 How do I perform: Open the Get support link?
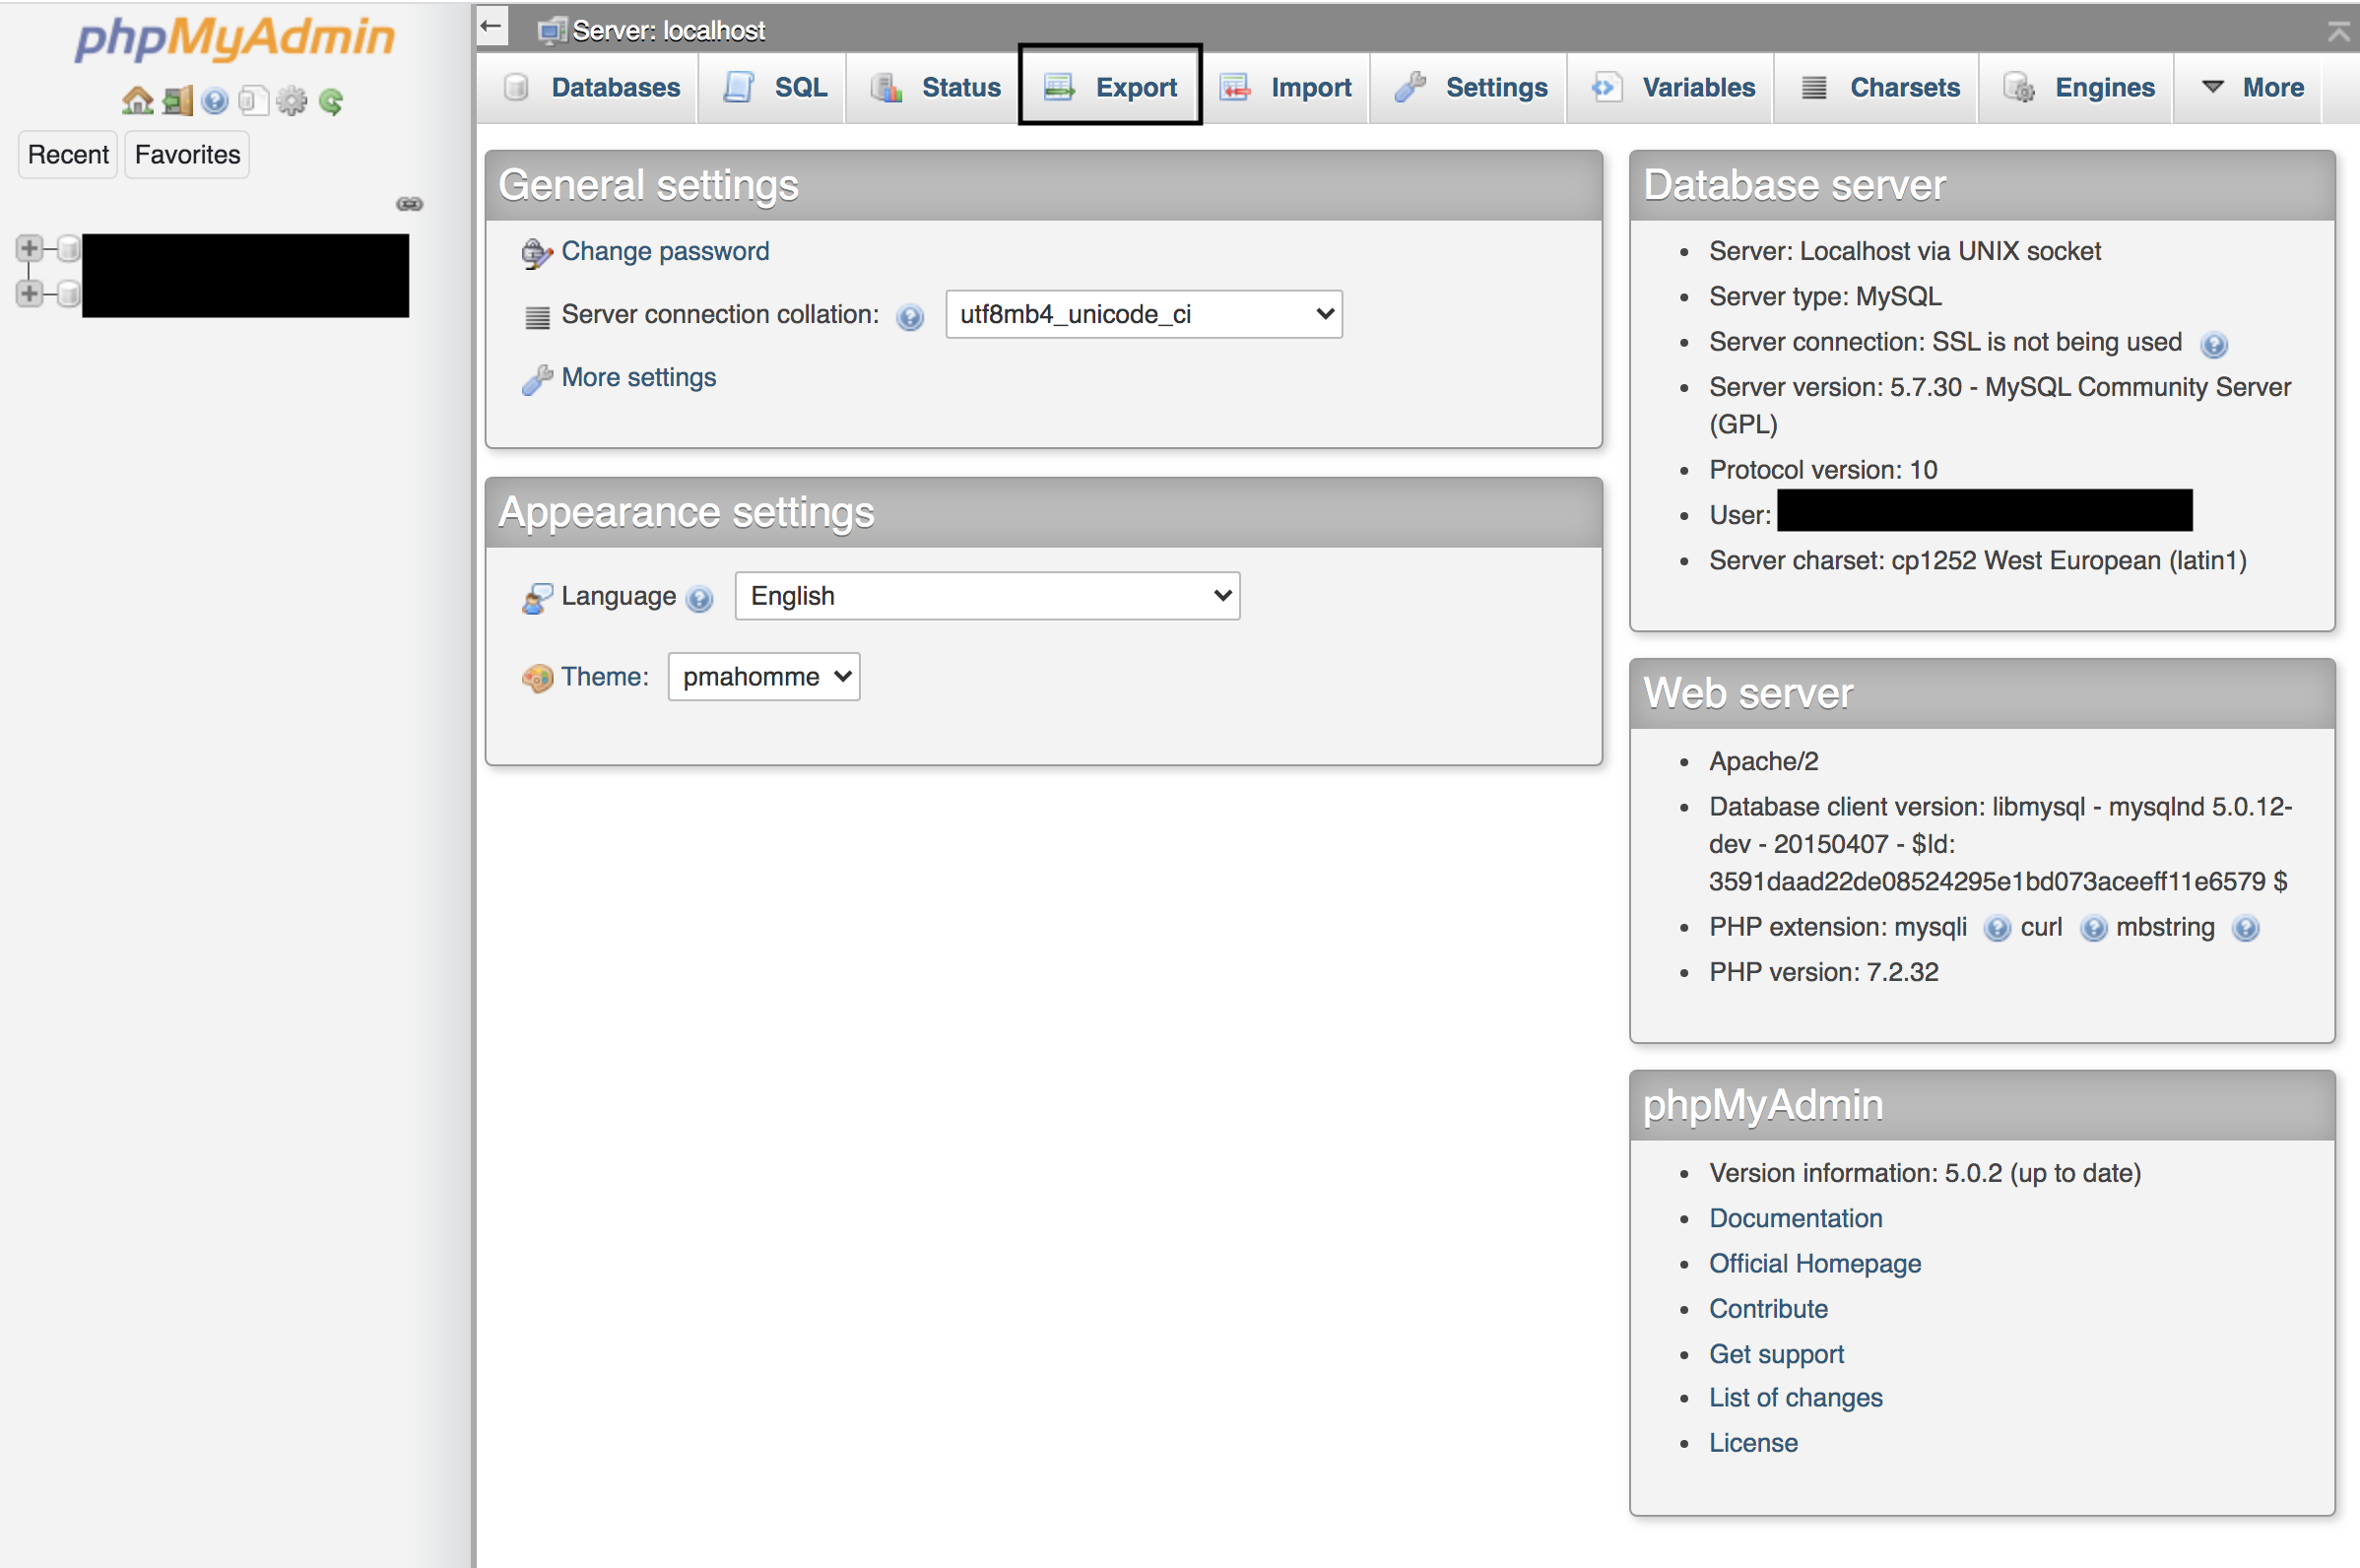[1776, 1354]
